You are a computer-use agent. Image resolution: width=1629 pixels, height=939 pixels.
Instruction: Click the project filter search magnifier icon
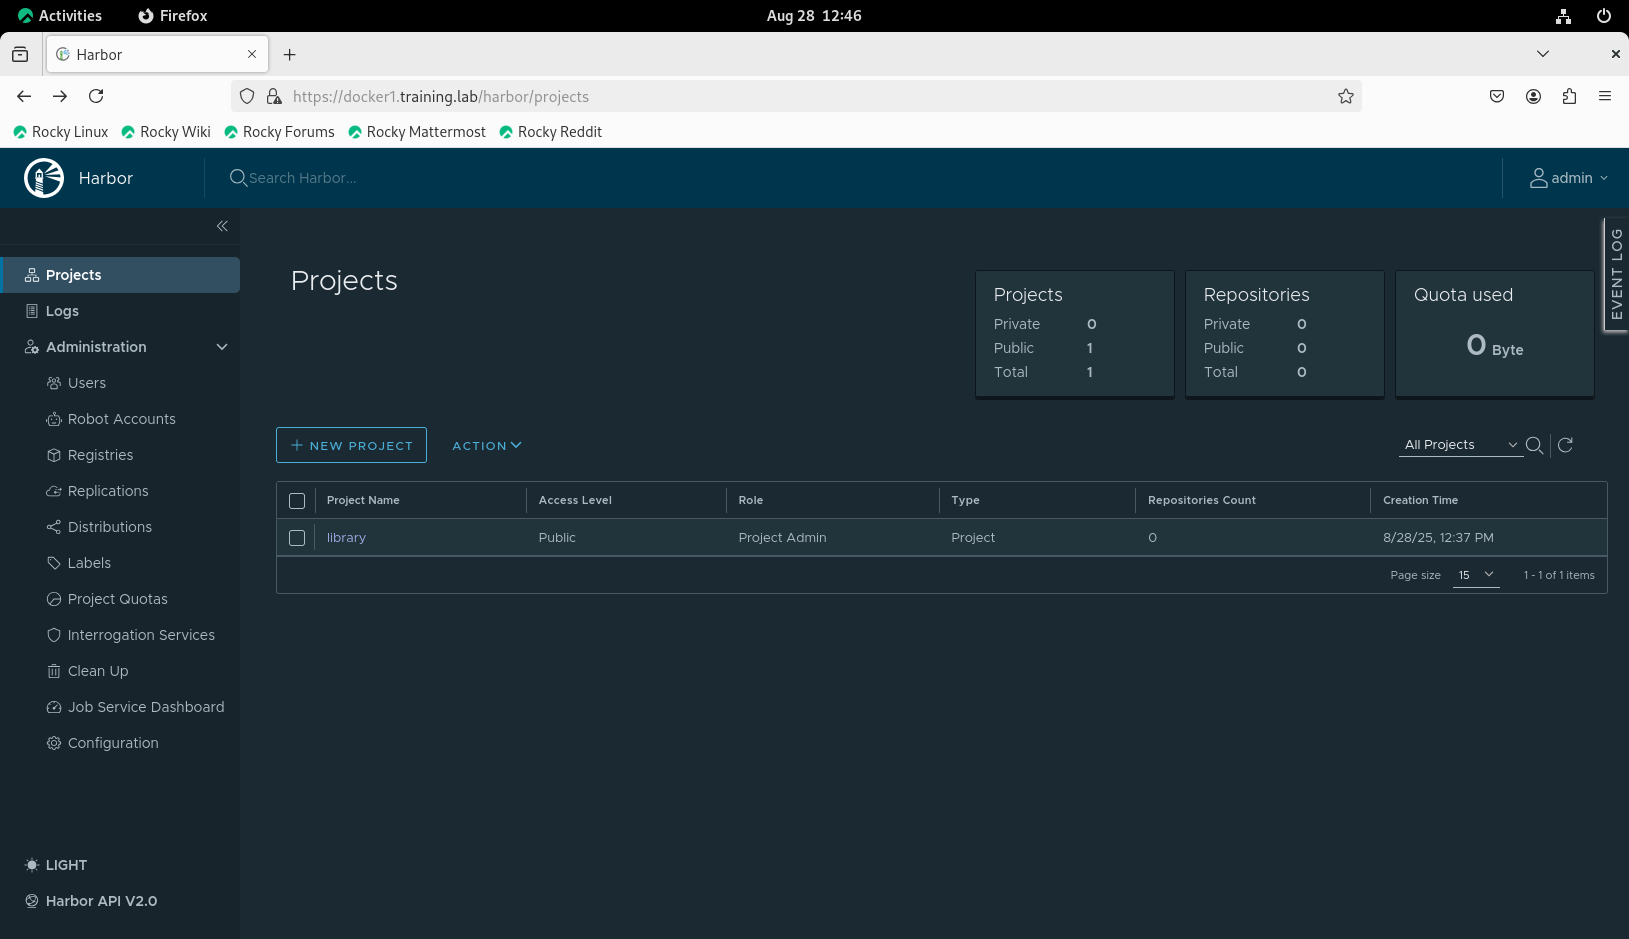point(1534,445)
